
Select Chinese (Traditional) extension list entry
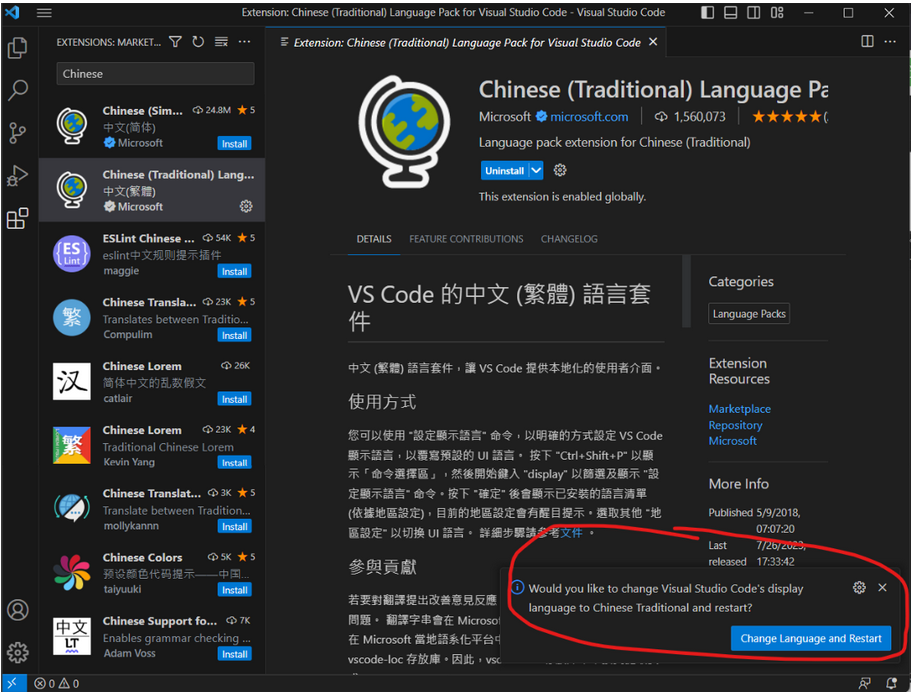click(x=152, y=189)
